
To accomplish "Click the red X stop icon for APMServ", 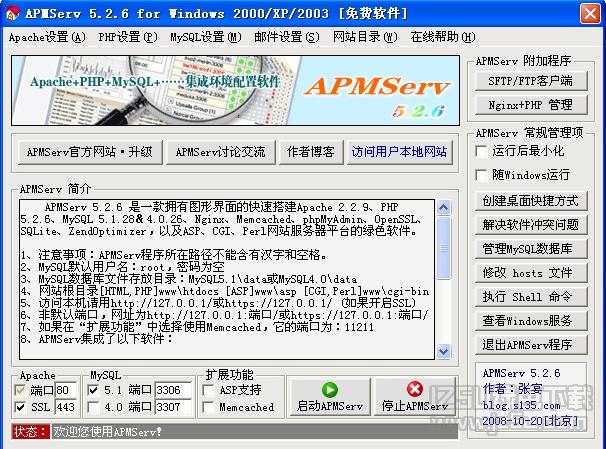I will point(415,389).
